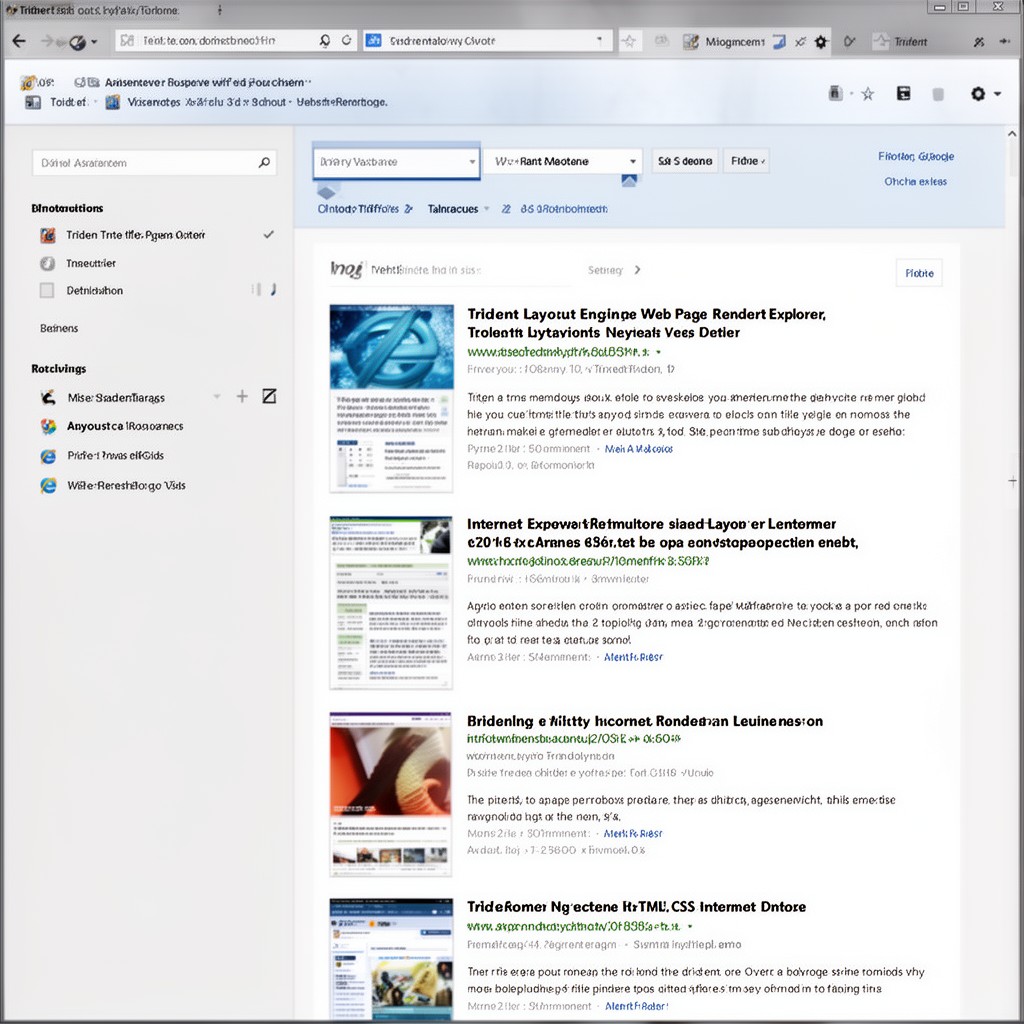Click the save disk icon in header
The width and height of the screenshot is (1024, 1024).
click(903, 93)
